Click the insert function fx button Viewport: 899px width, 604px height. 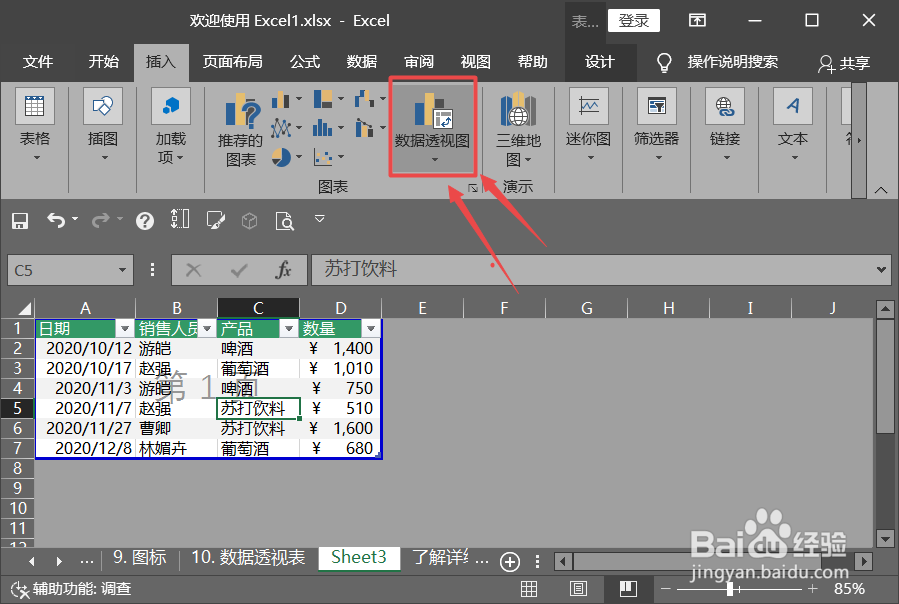[x=283, y=270]
